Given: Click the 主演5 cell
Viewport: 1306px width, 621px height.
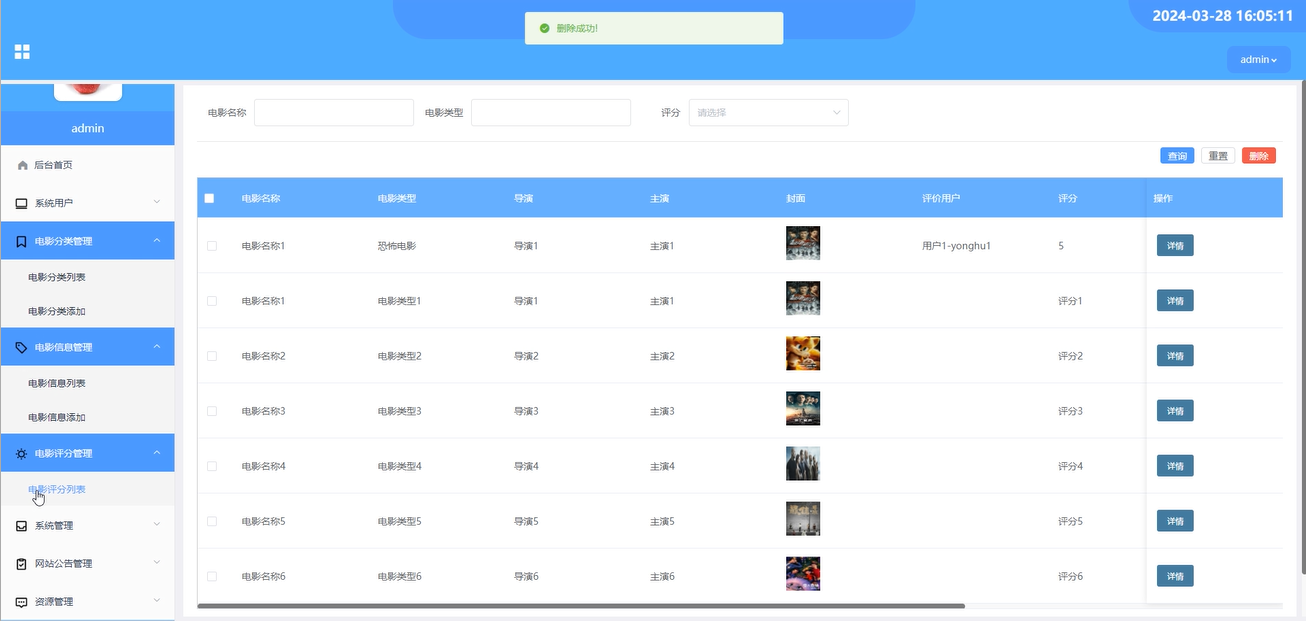Looking at the screenshot, I should pos(662,521).
